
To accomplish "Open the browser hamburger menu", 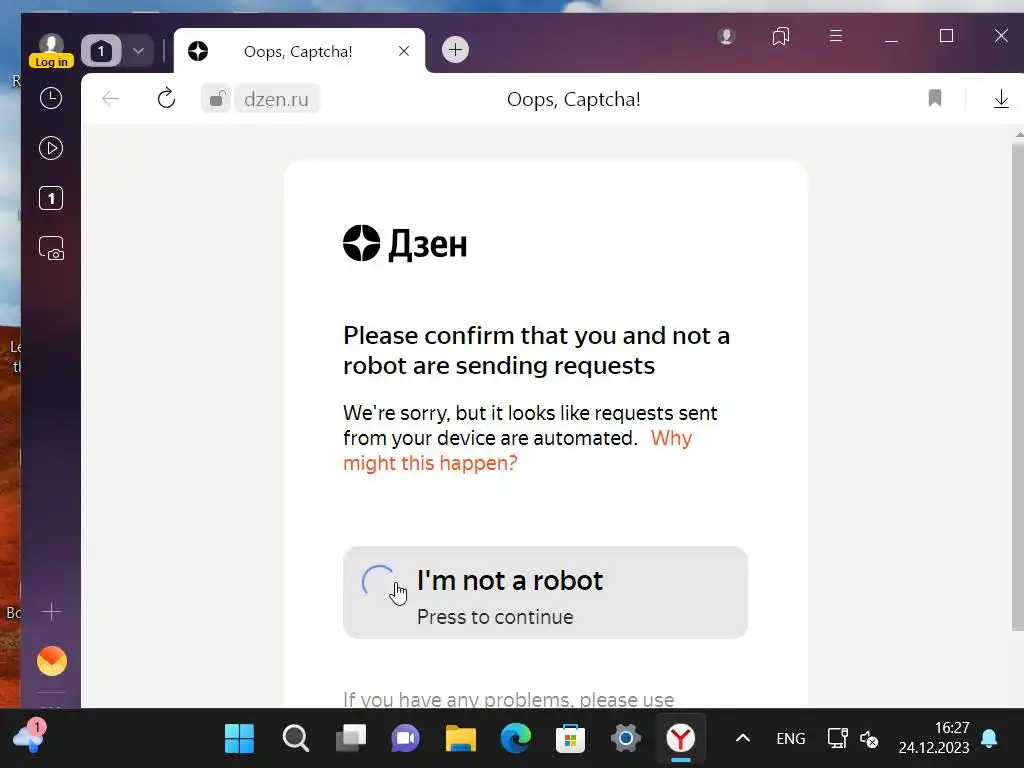I will [x=836, y=36].
